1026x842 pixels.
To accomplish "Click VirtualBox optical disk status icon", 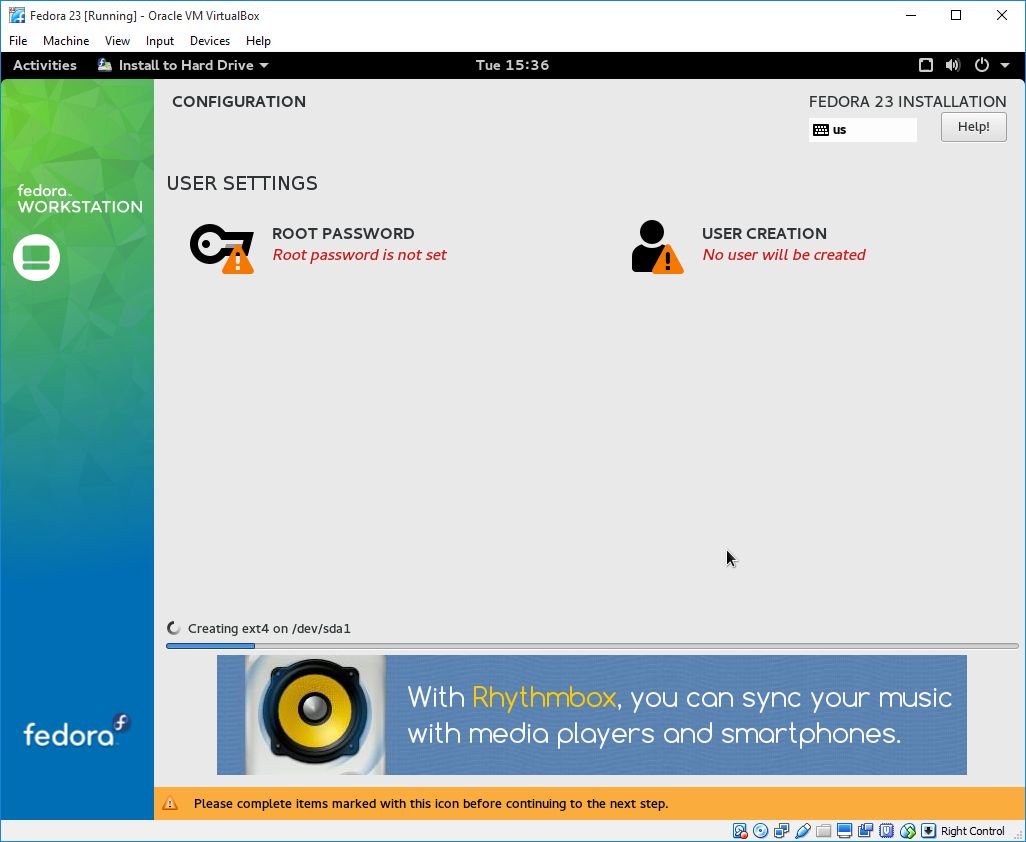I will pos(760,831).
